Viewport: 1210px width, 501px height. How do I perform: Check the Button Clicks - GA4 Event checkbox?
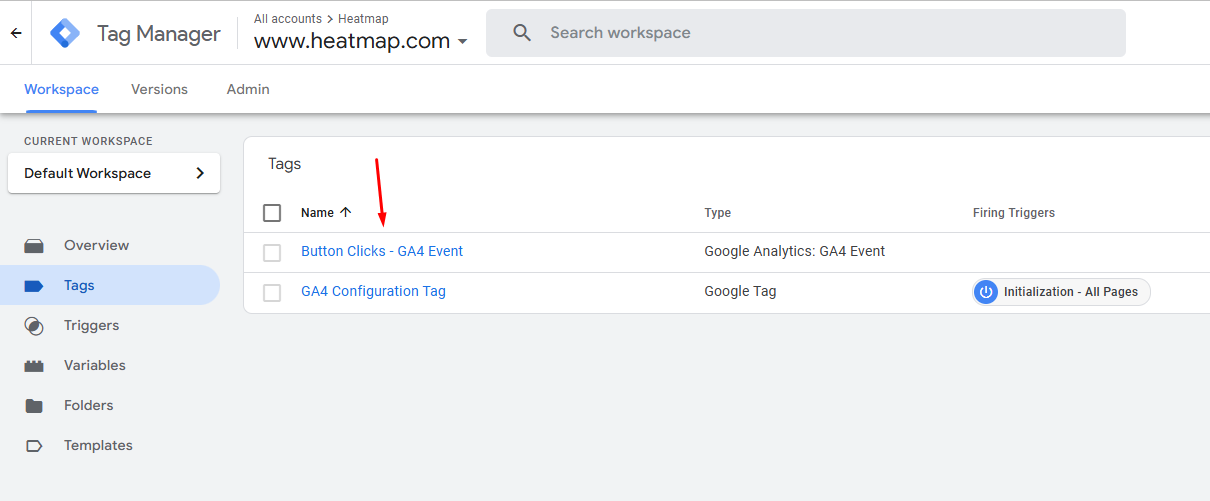coord(272,253)
